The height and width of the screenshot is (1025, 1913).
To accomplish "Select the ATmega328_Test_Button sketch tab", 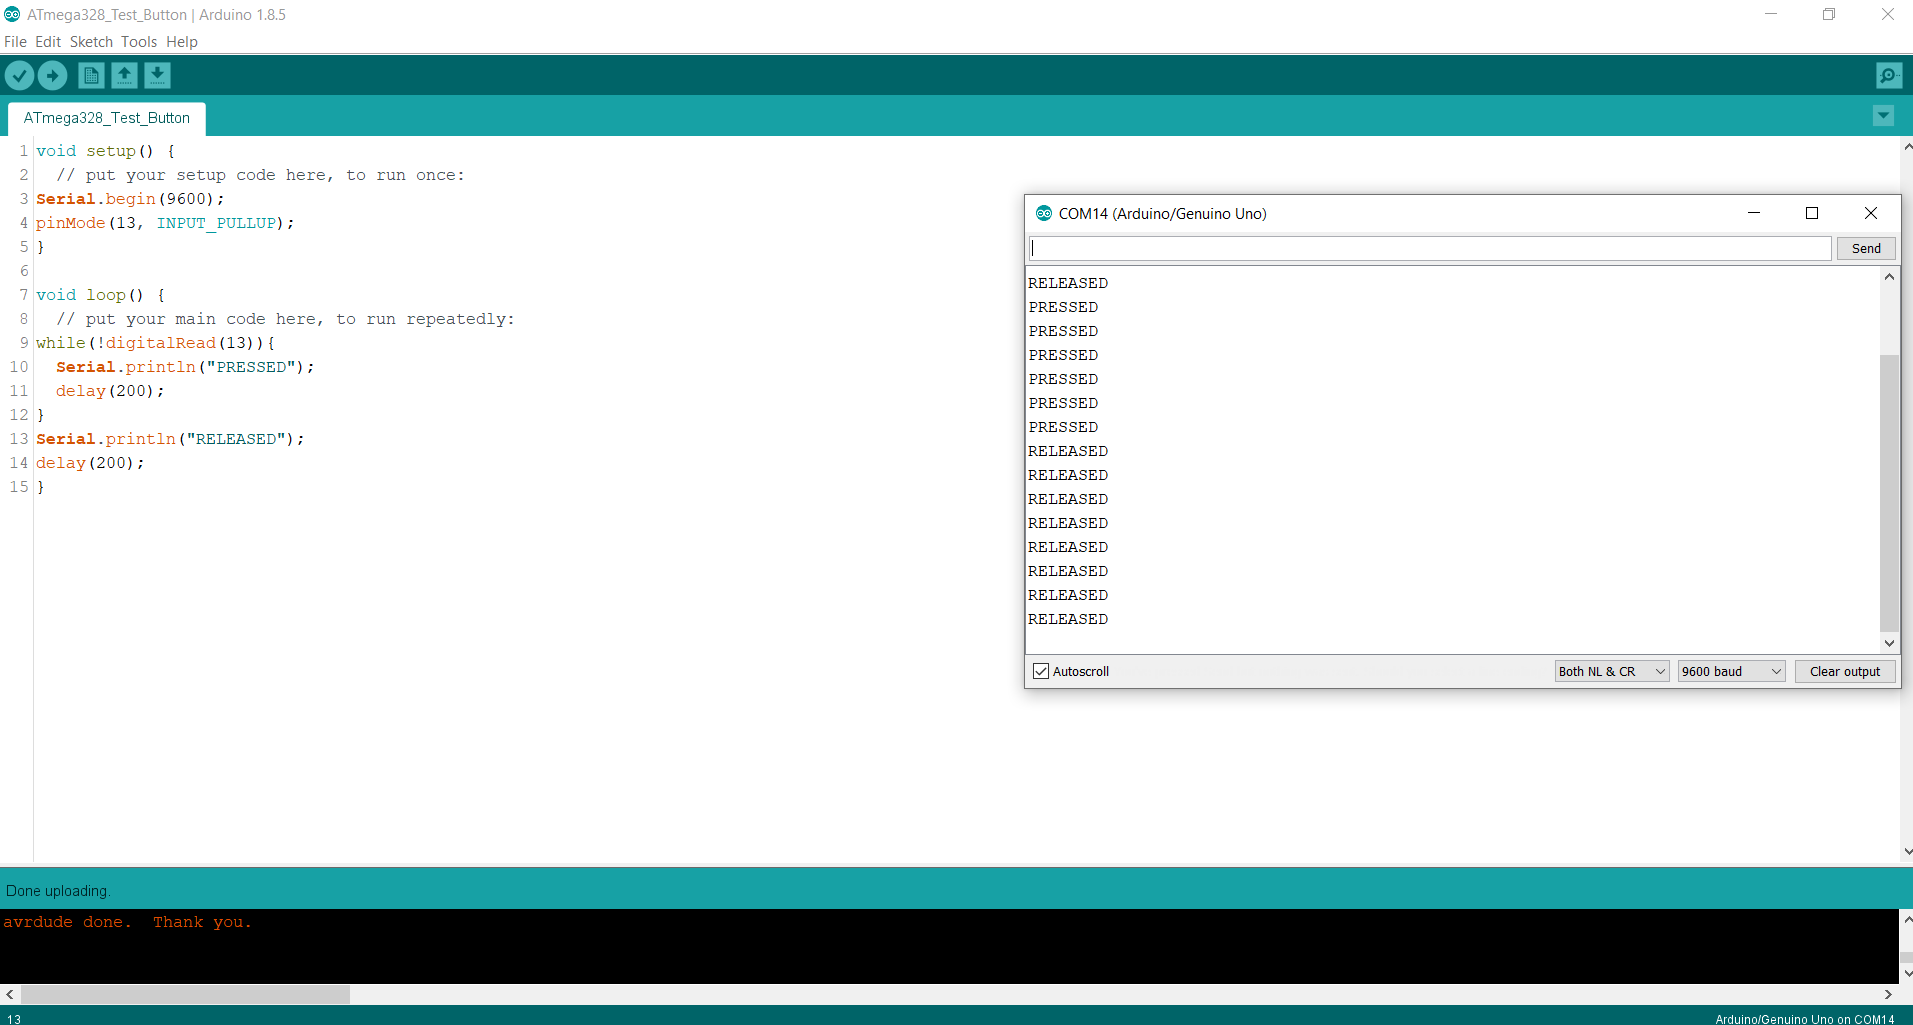I will pos(106,118).
